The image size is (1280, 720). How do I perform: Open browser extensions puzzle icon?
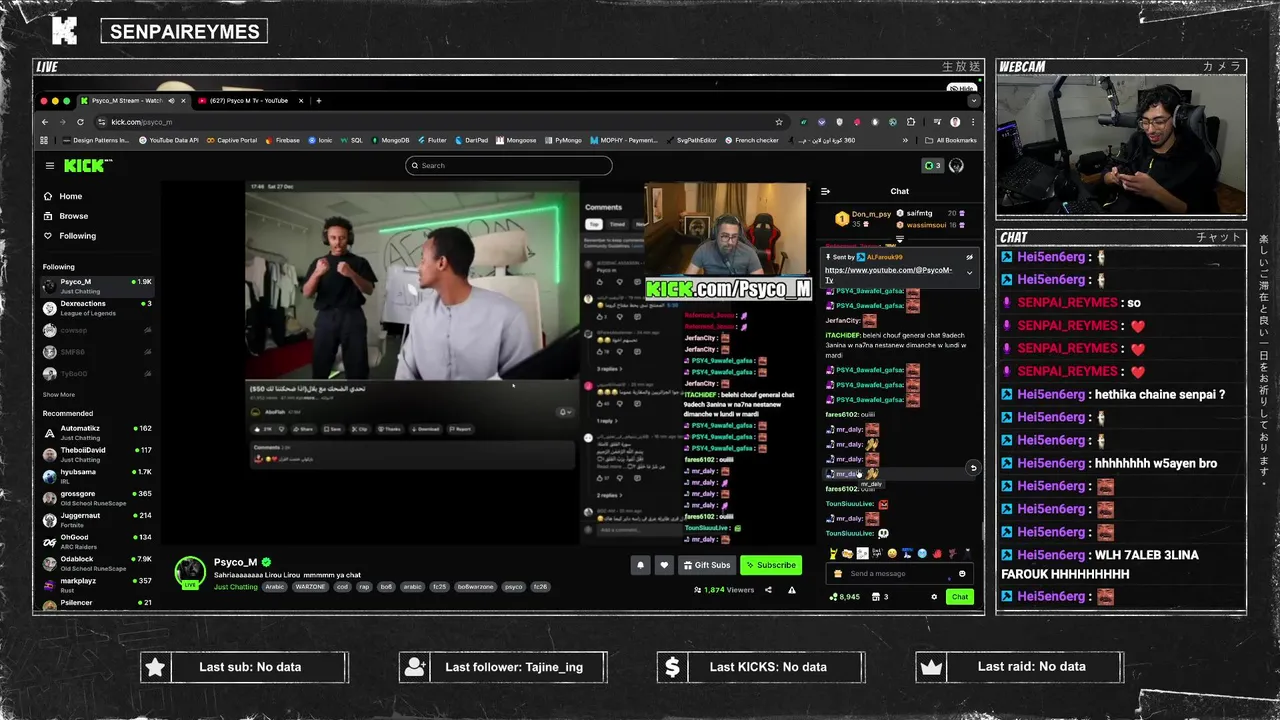910,122
